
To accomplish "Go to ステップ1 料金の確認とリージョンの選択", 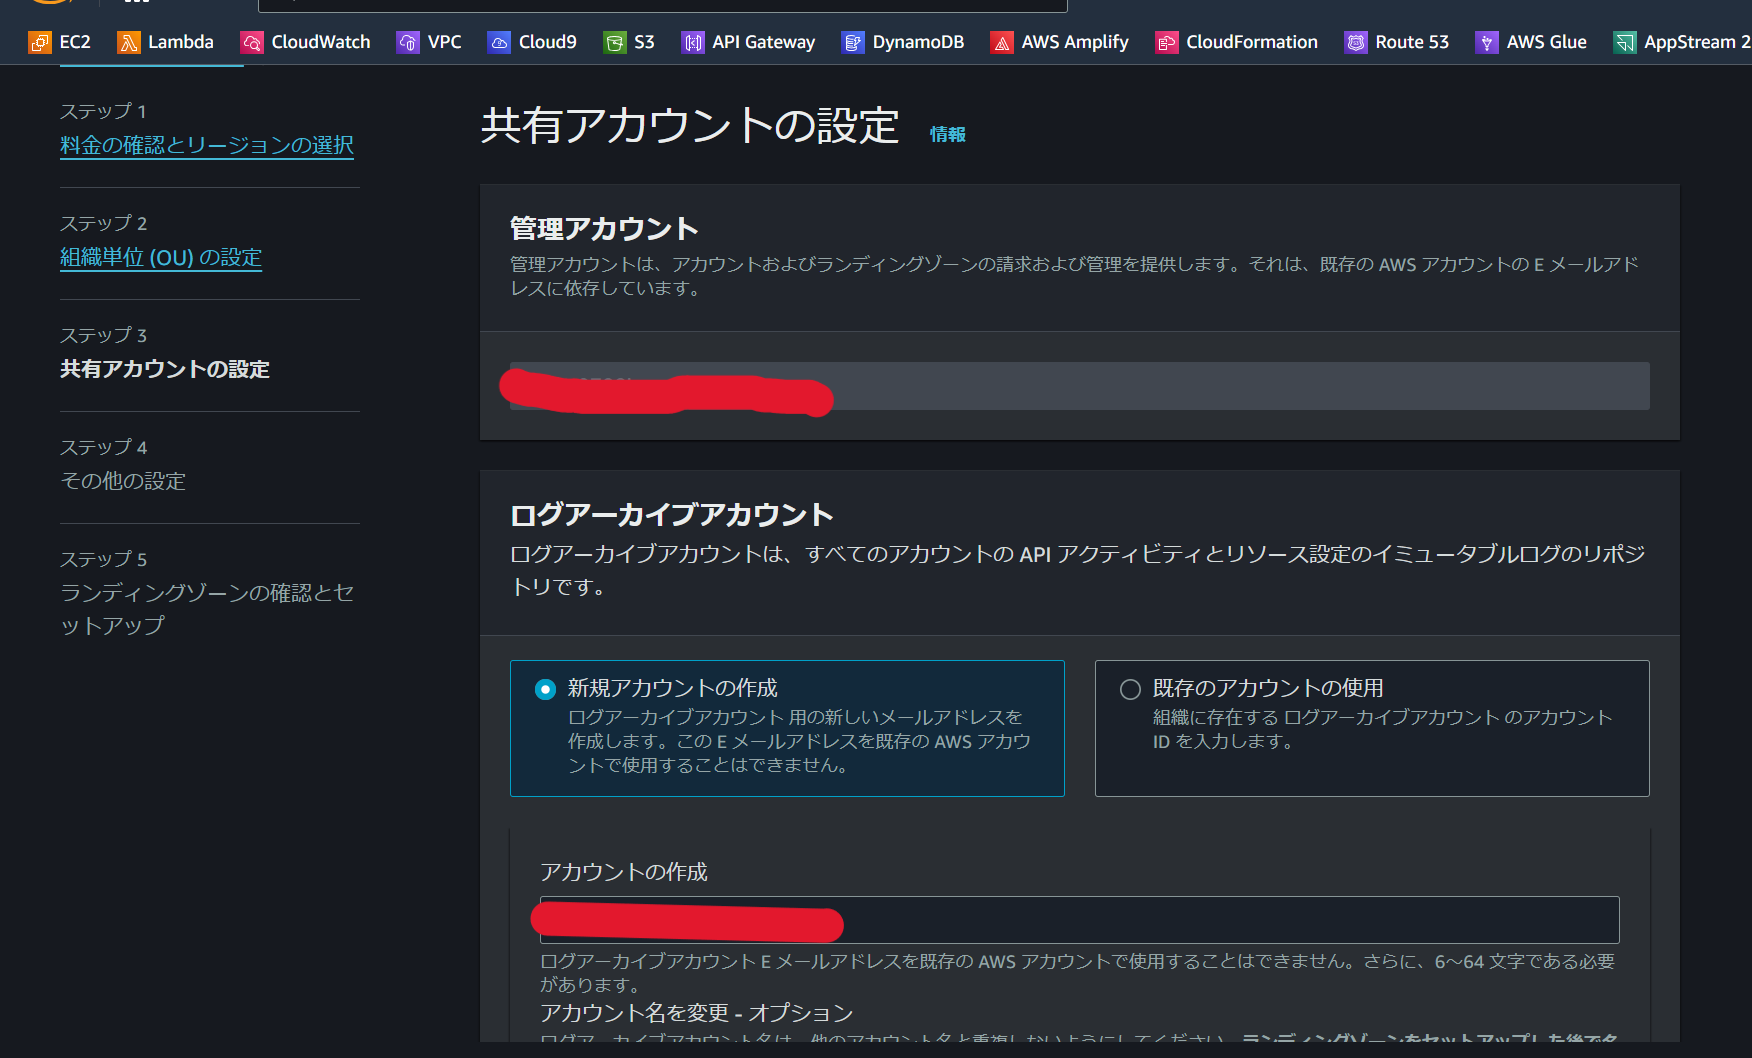I will tap(207, 145).
